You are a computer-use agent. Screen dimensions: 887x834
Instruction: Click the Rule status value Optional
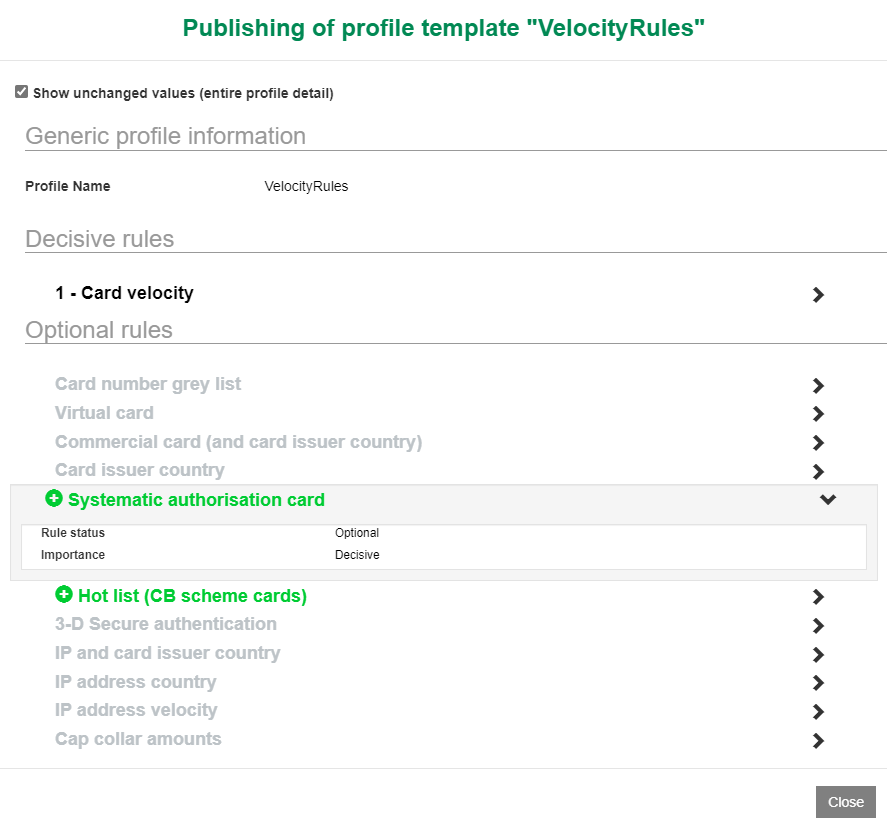[357, 533]
